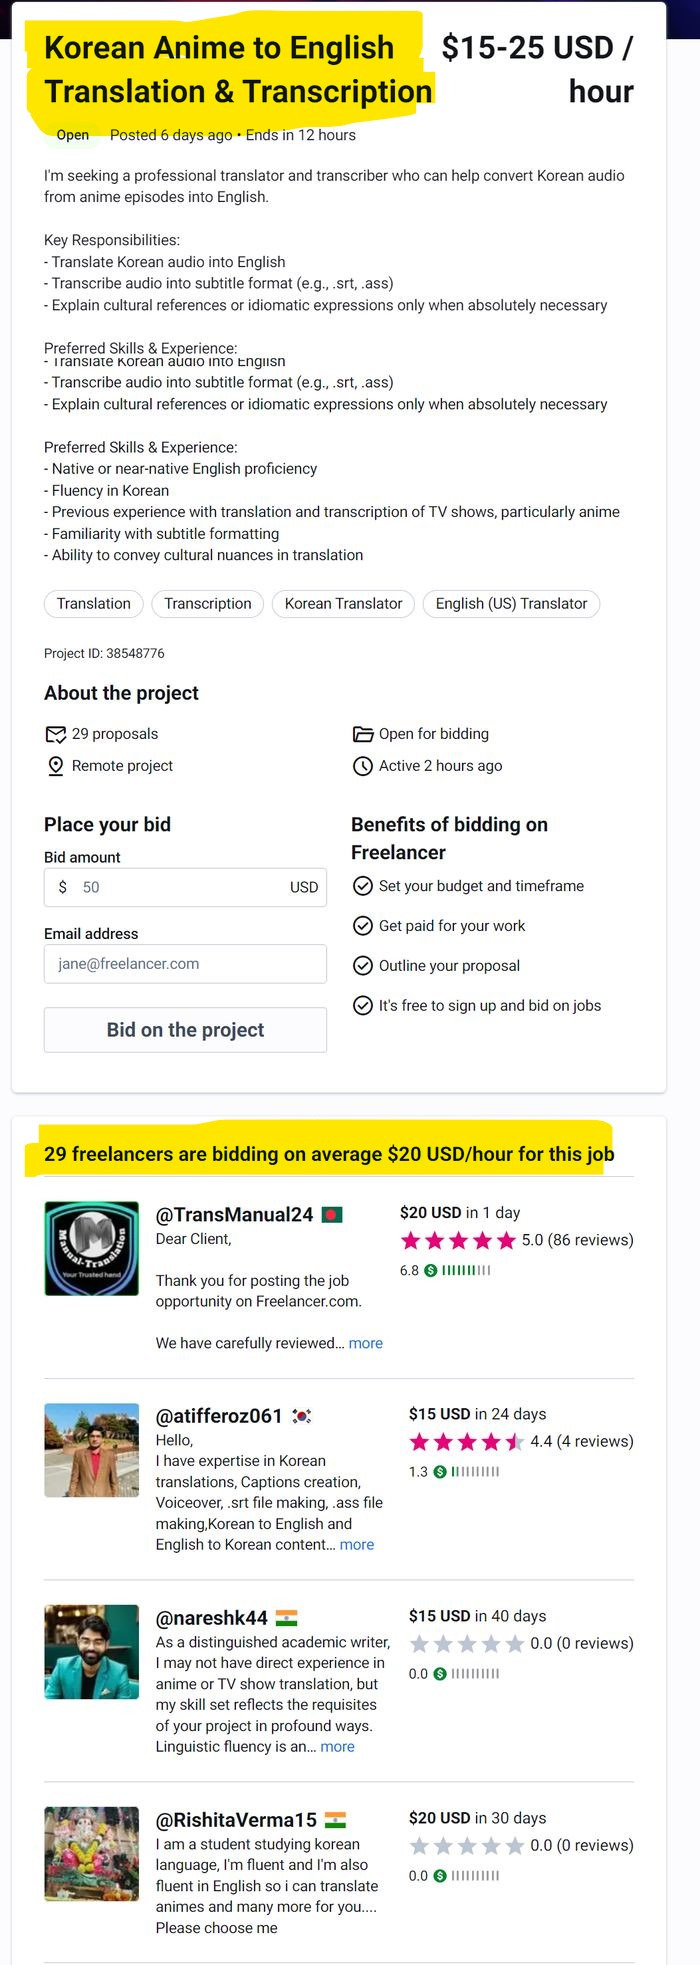Open TransManual24's profile picture thumbnail
The image size is (700, 1965).
click(92, 1249)
